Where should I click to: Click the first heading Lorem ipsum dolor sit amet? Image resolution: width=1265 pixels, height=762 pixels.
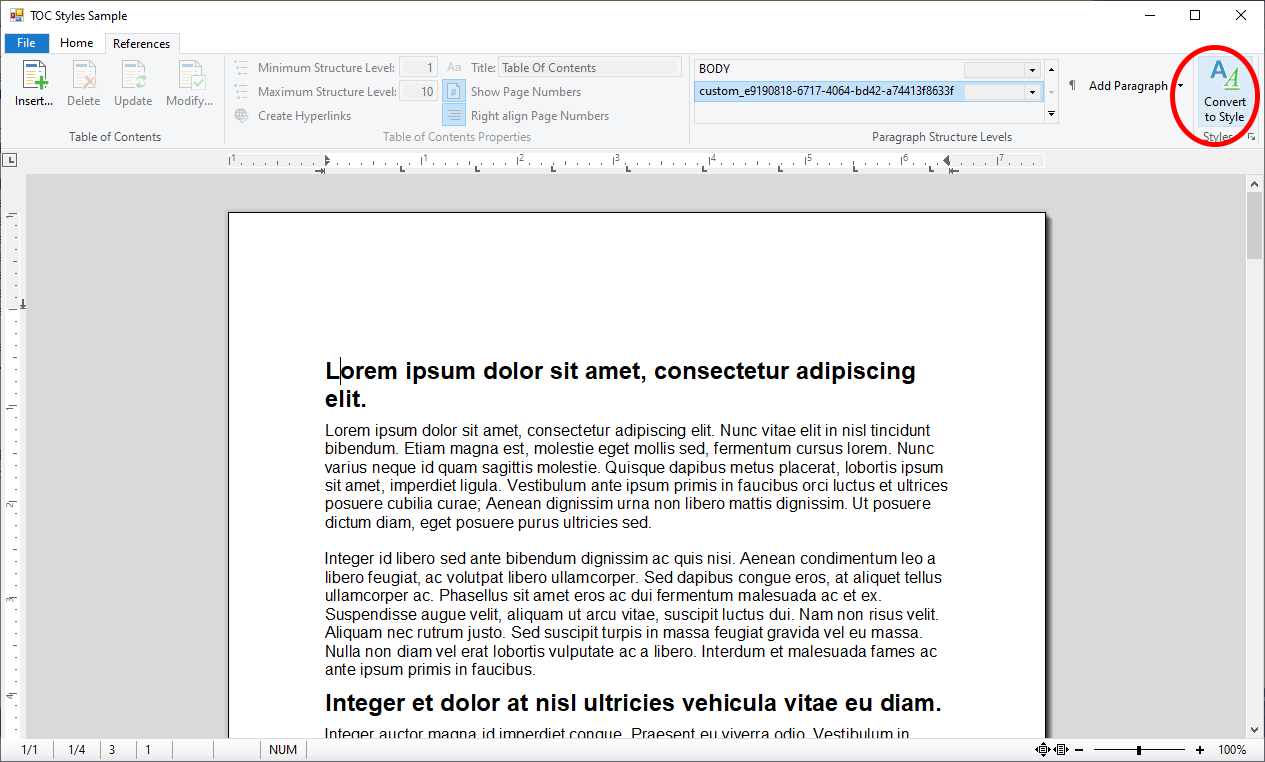coord(620,385)
